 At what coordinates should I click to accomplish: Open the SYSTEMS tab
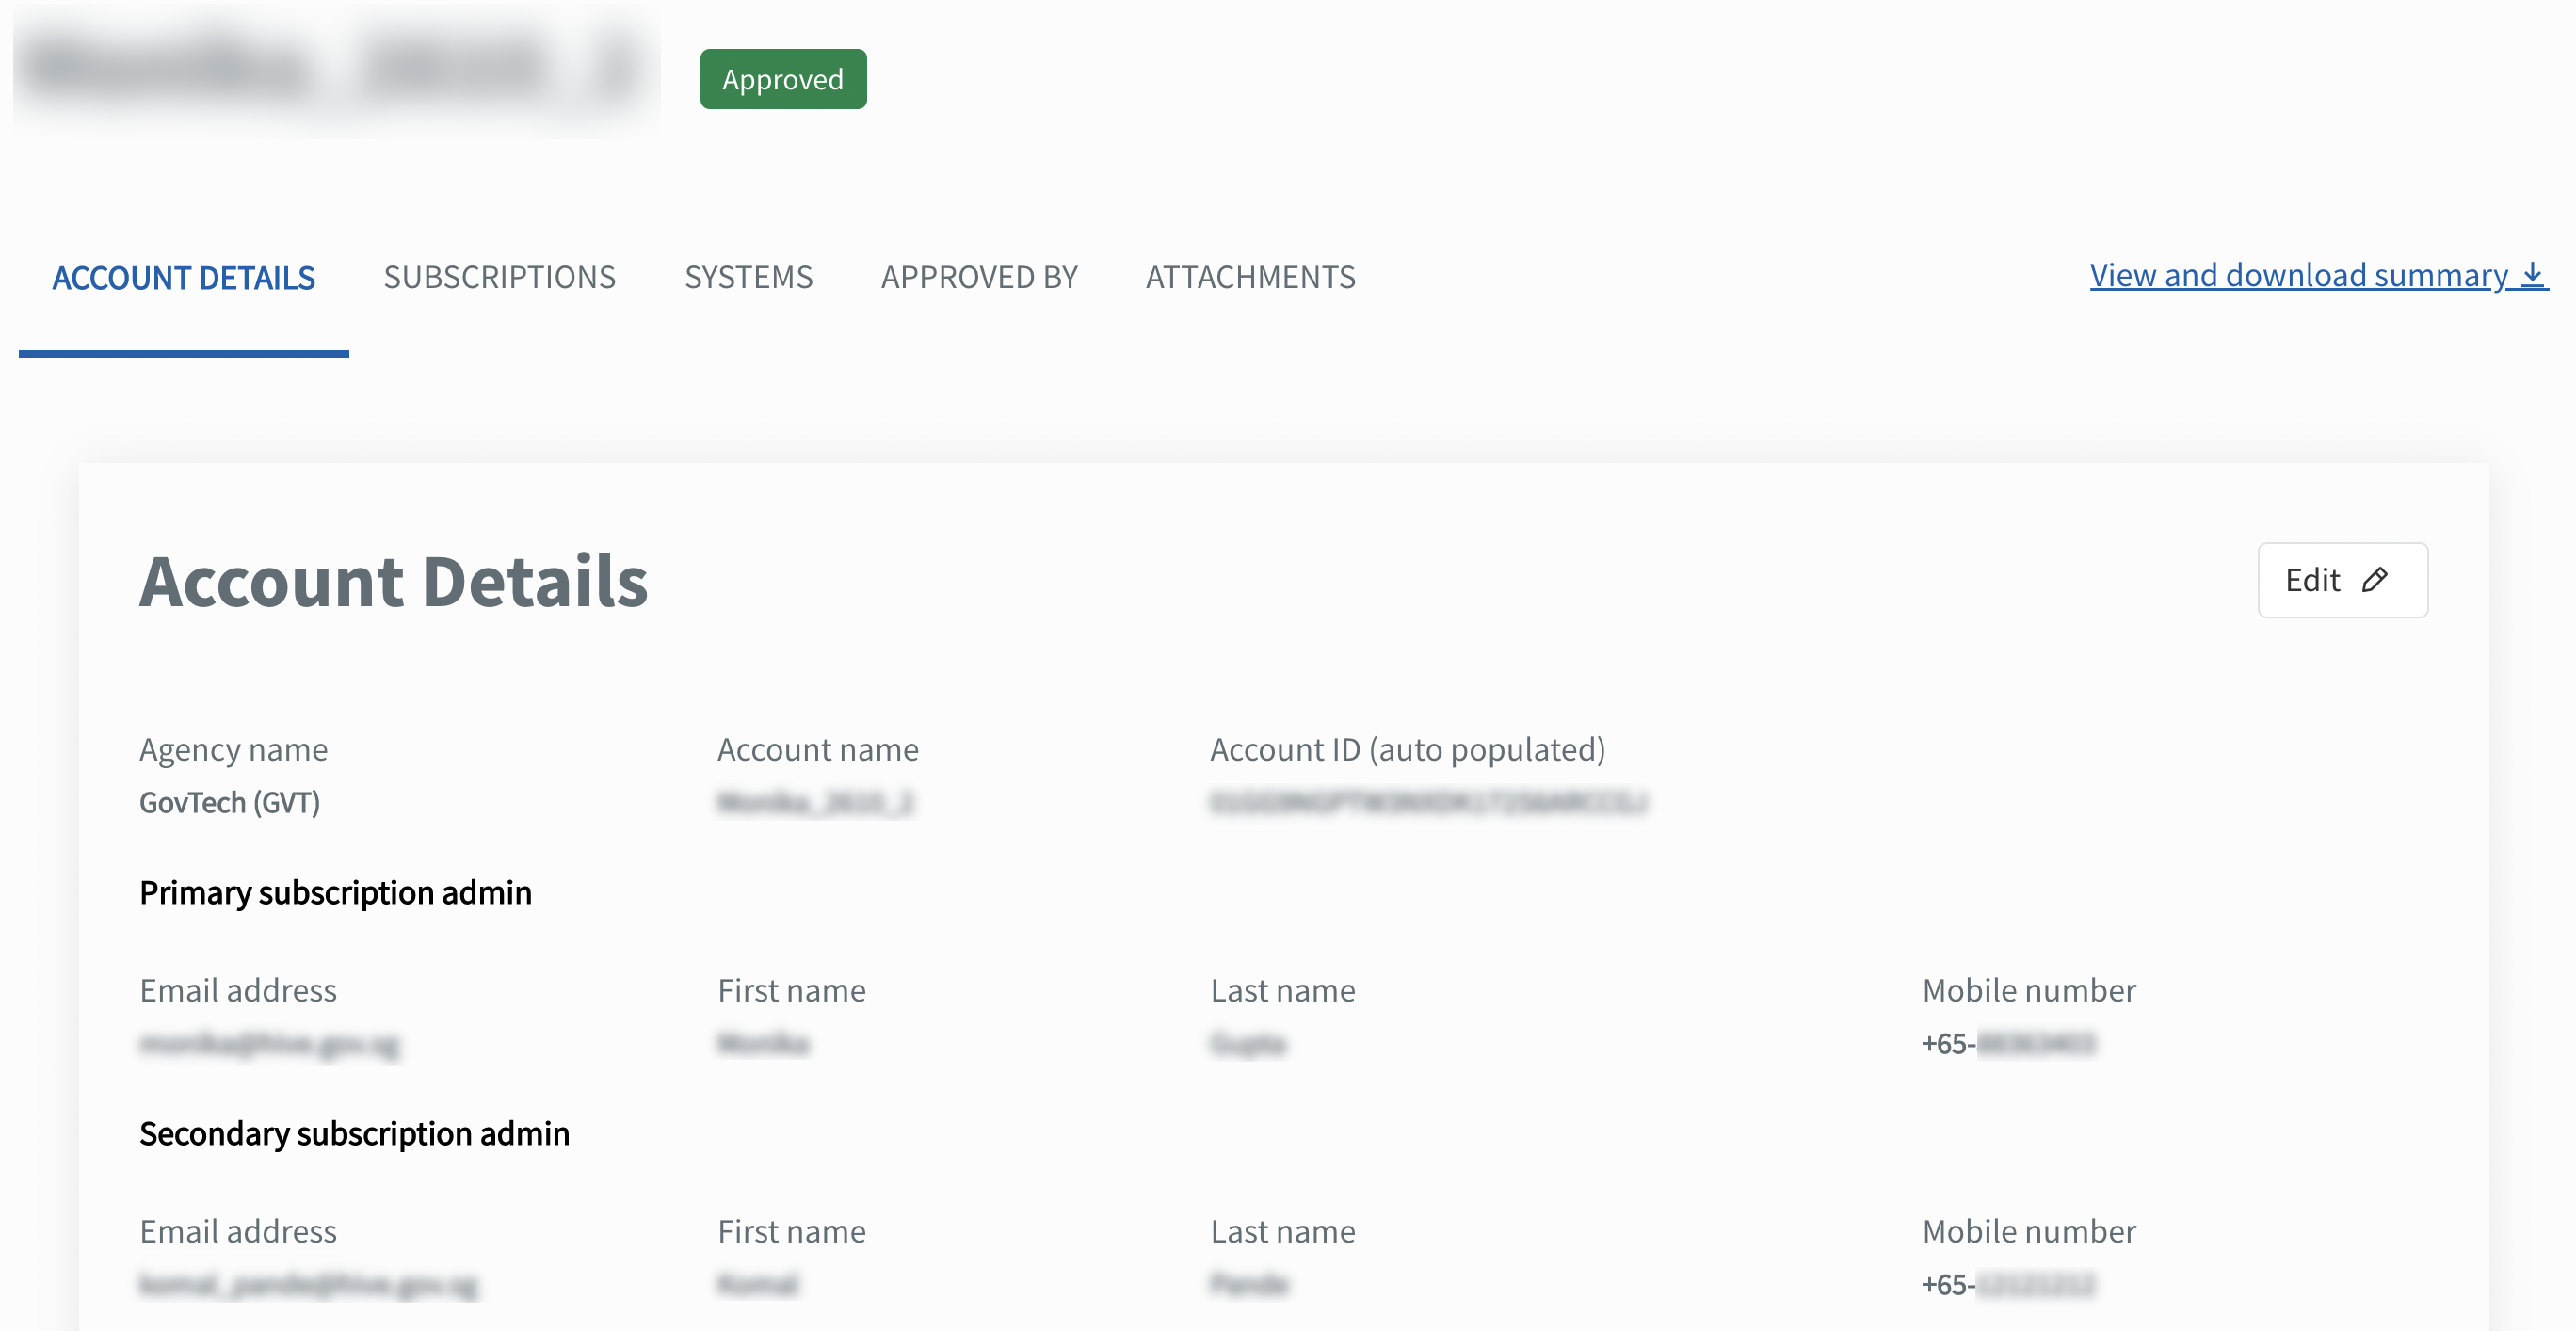click(x=748, y=277)
